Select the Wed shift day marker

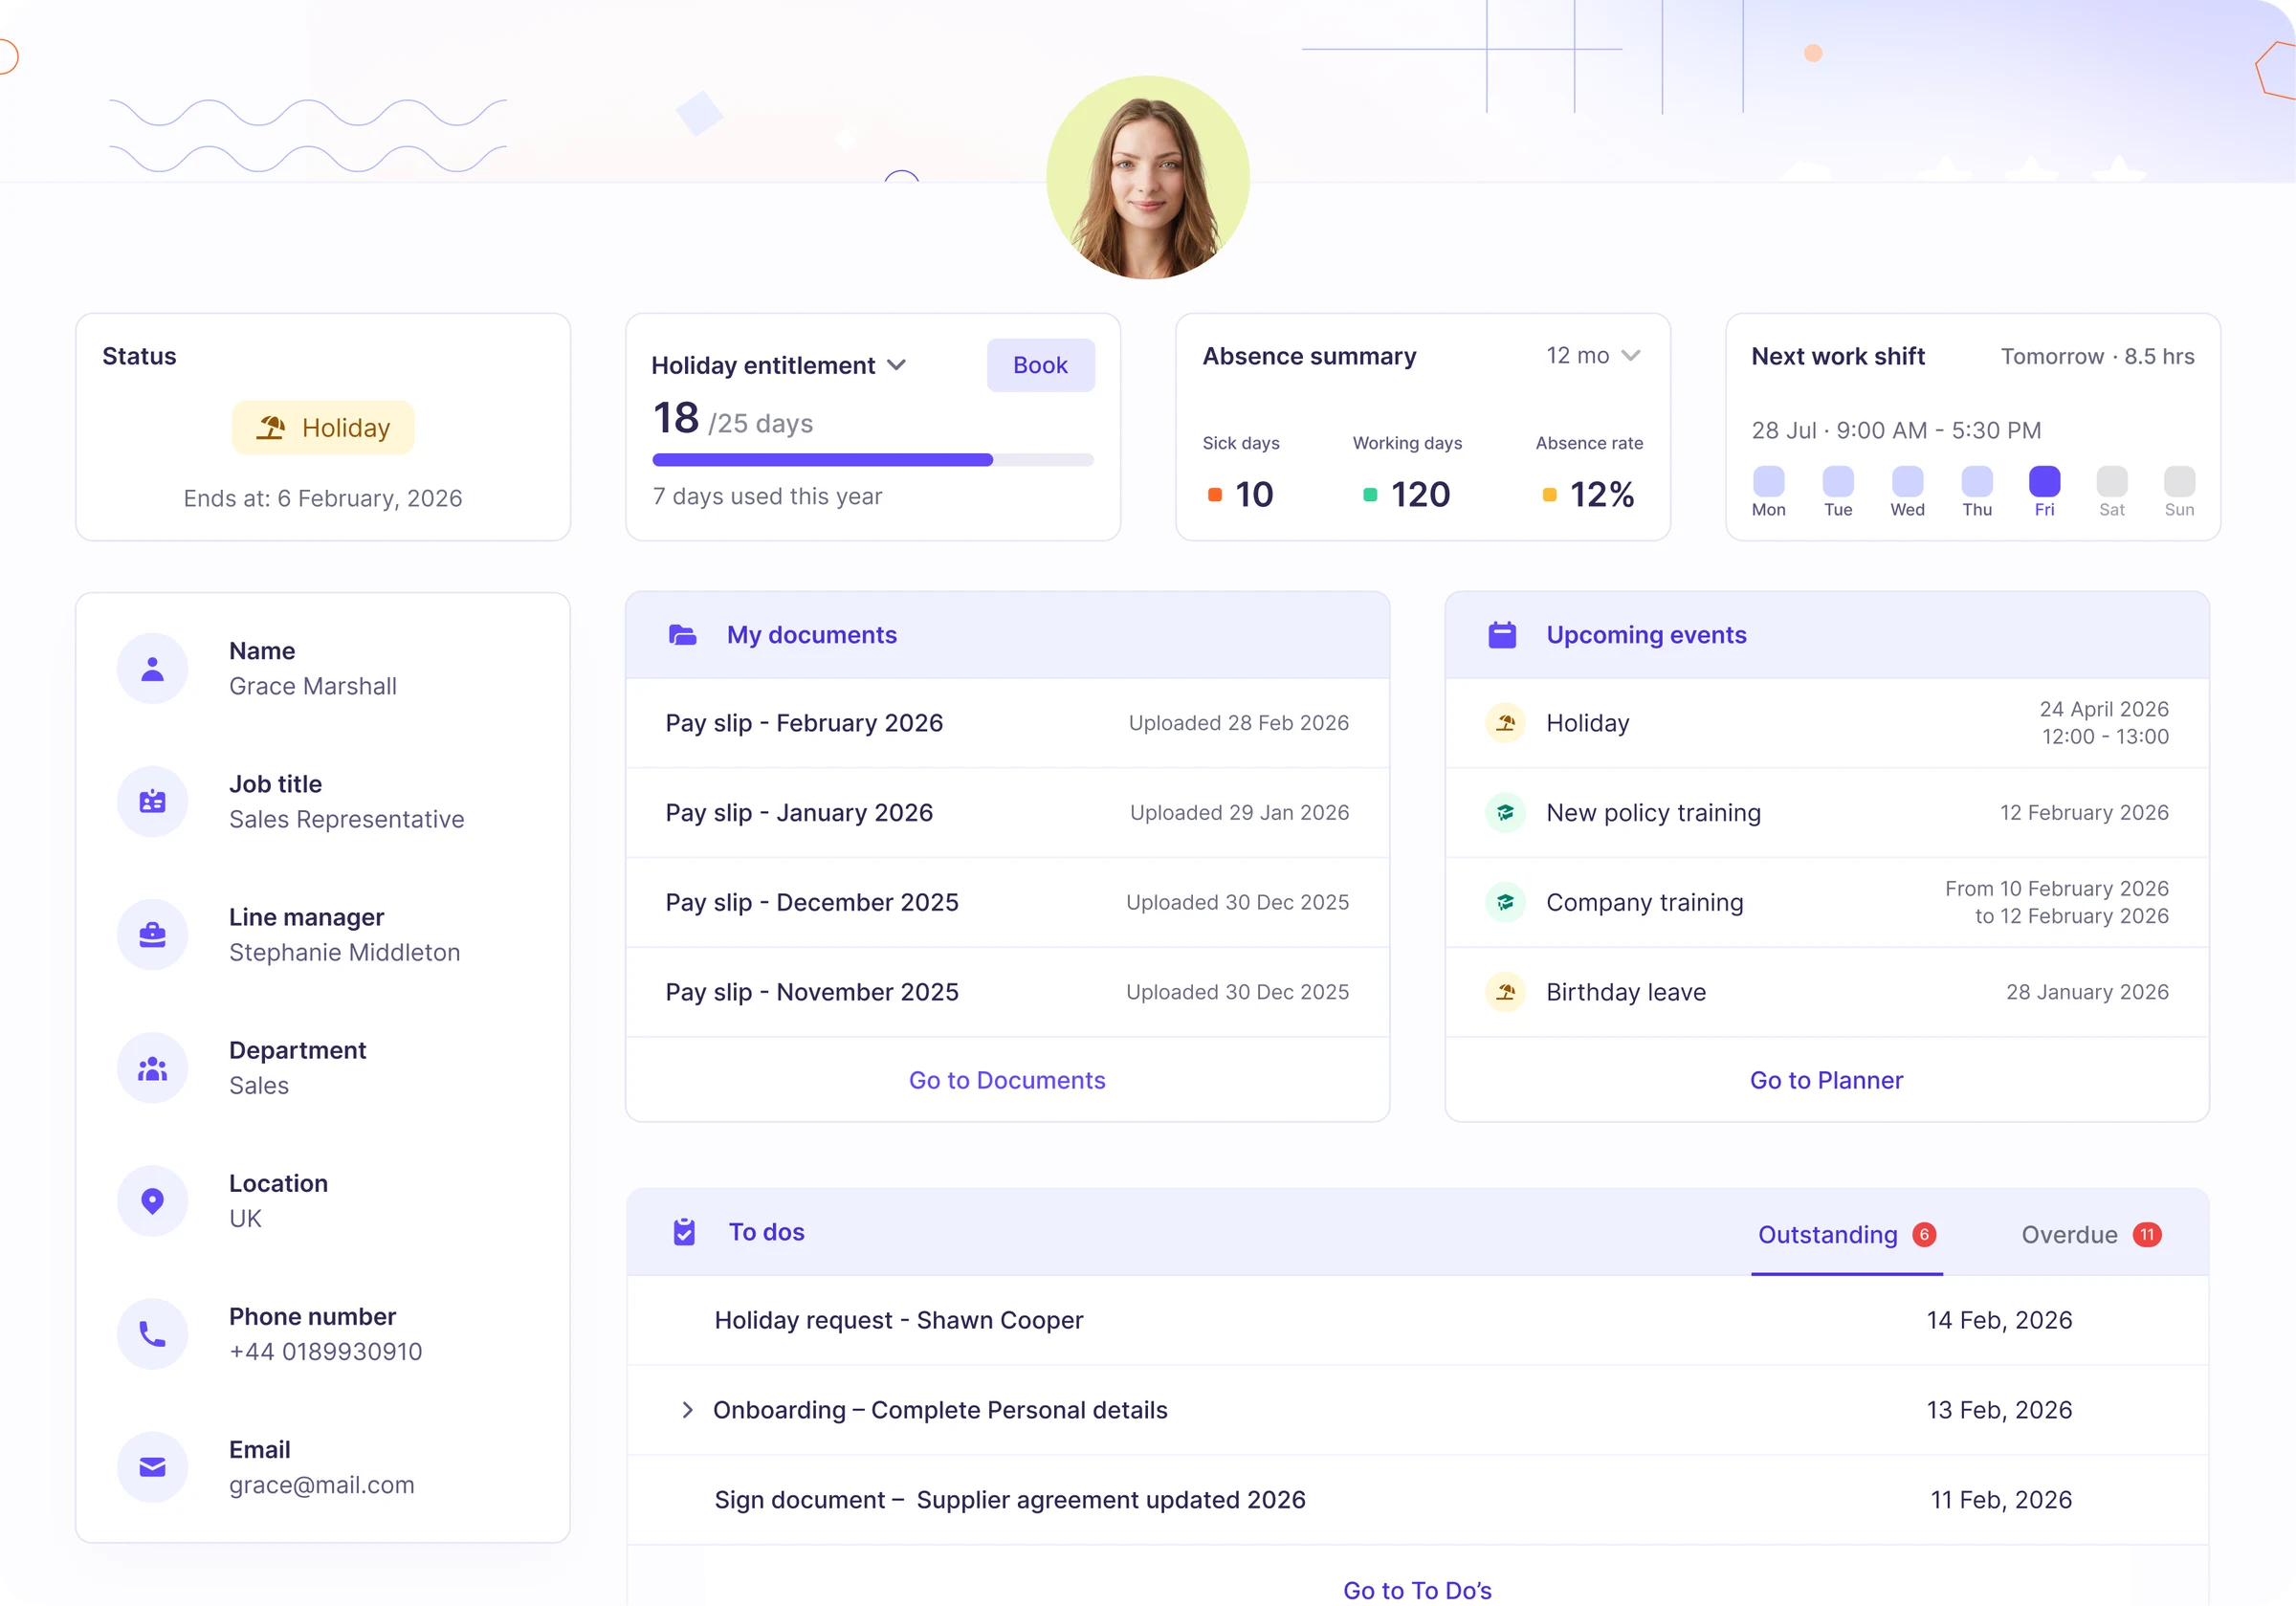[x=1907, y=482]
